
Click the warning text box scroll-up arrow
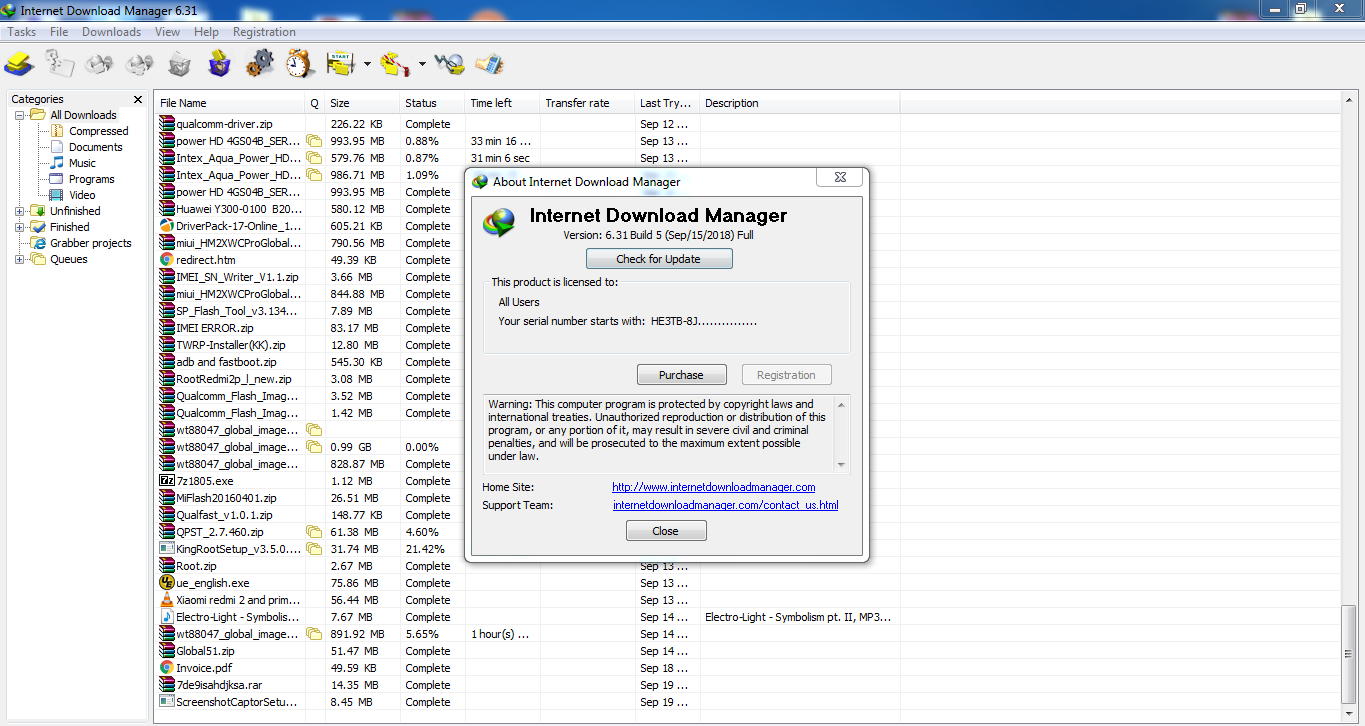tap(842, 404)
